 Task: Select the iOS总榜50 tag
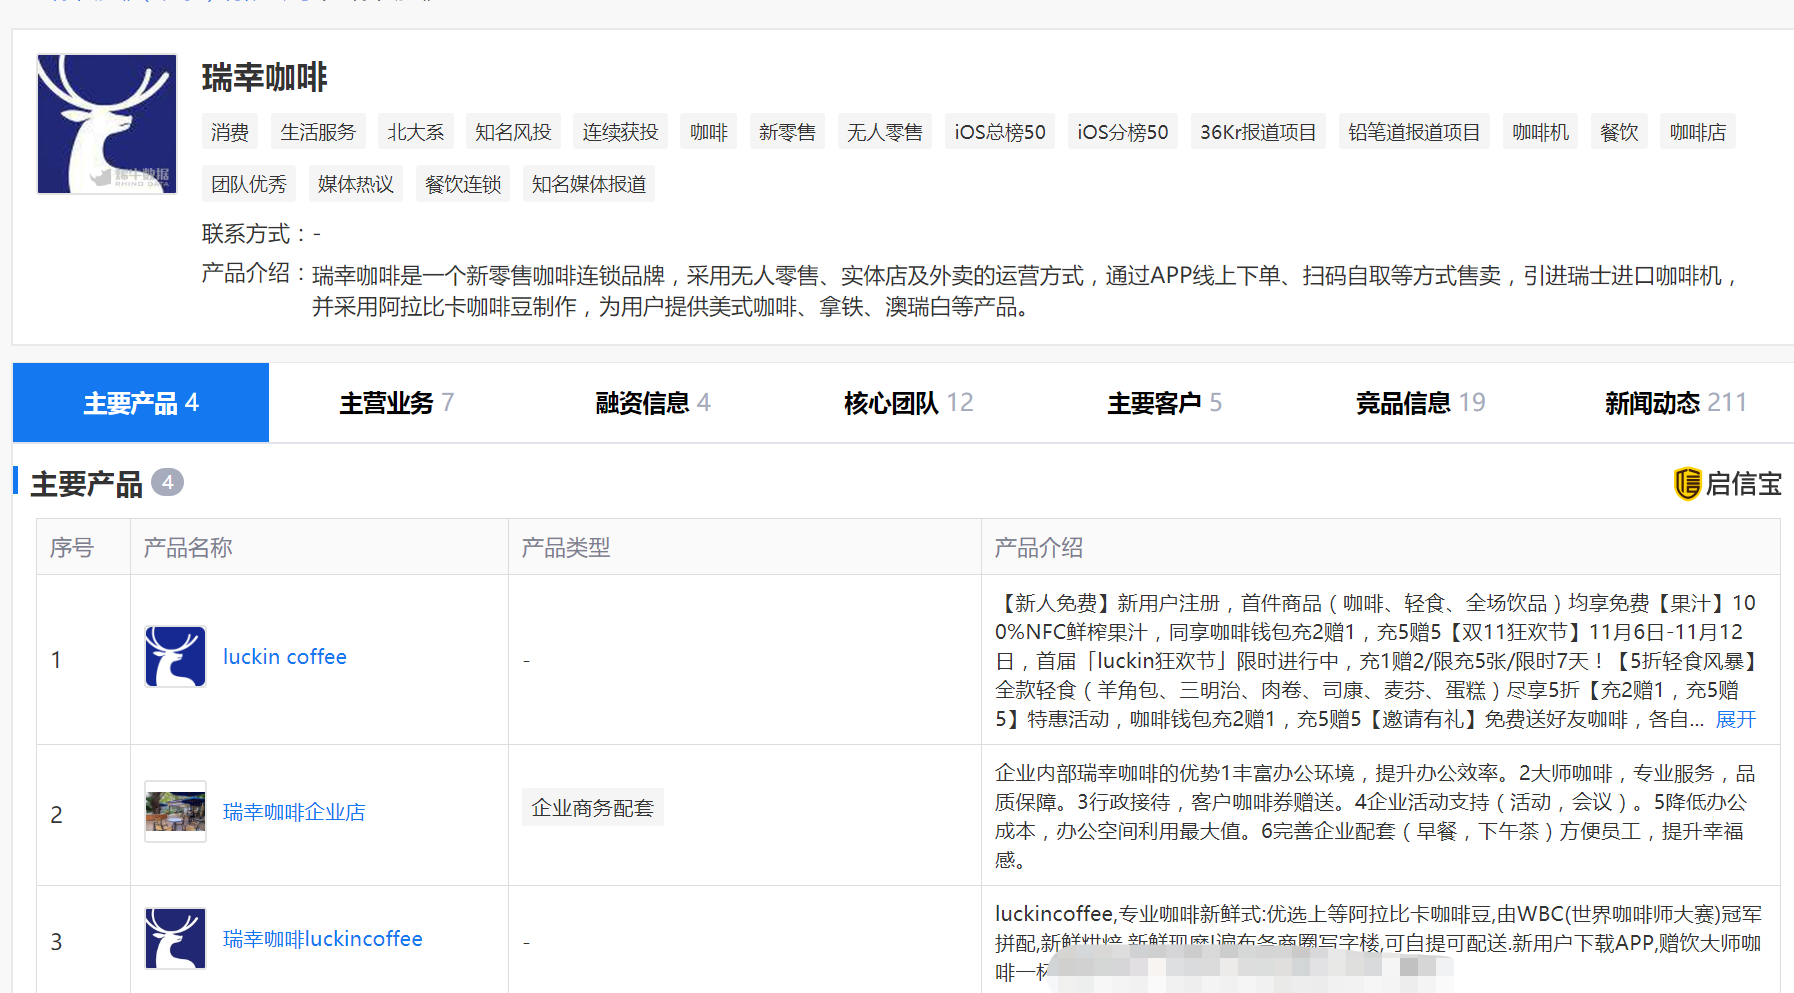click(1000, 132)
